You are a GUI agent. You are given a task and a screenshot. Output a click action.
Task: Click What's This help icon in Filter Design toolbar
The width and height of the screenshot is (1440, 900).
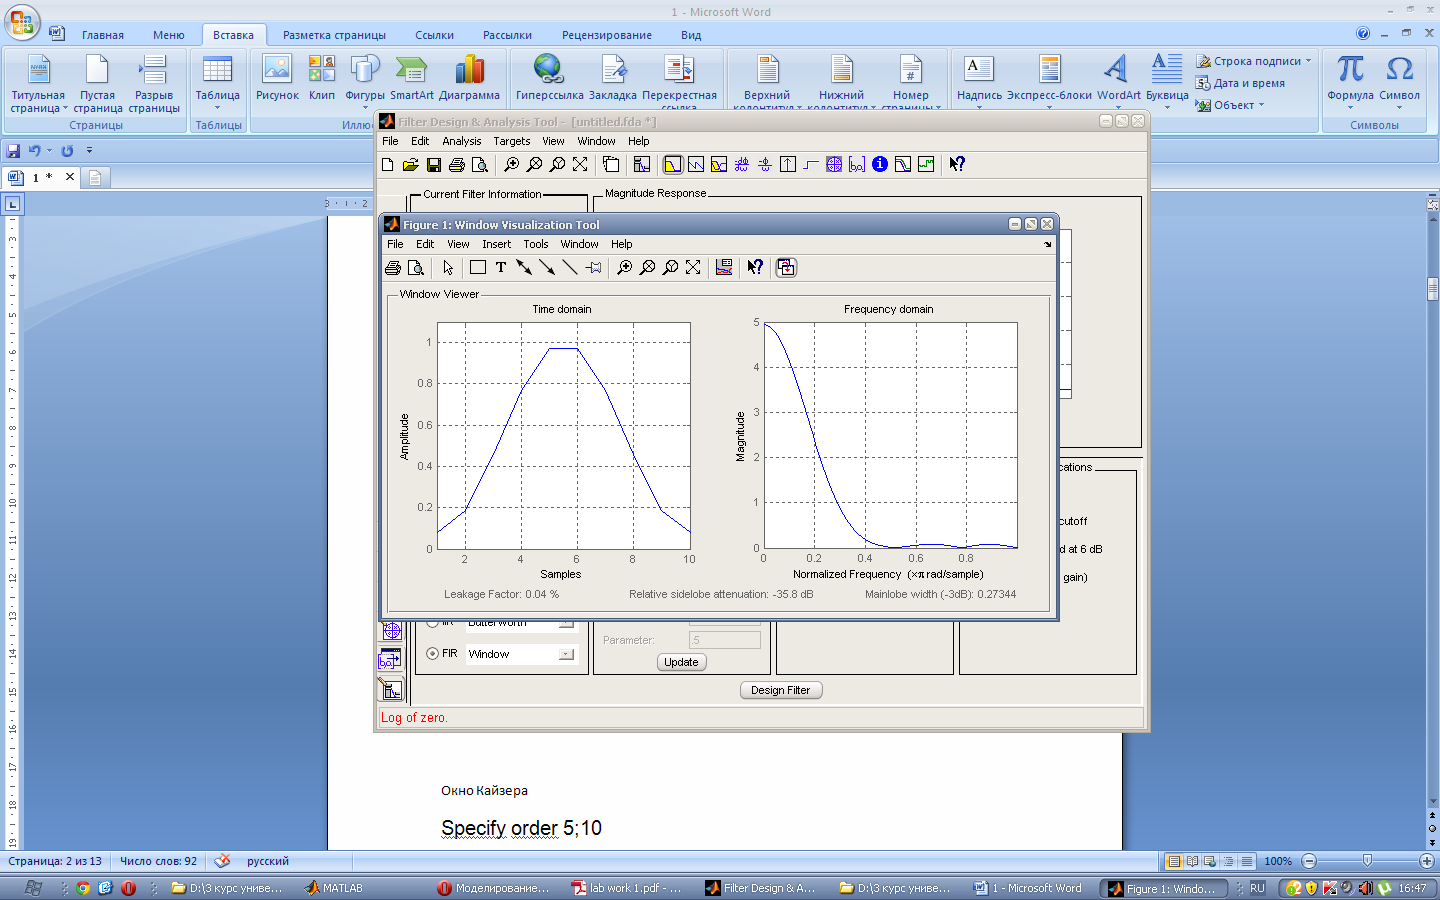(x=957, y=165)
